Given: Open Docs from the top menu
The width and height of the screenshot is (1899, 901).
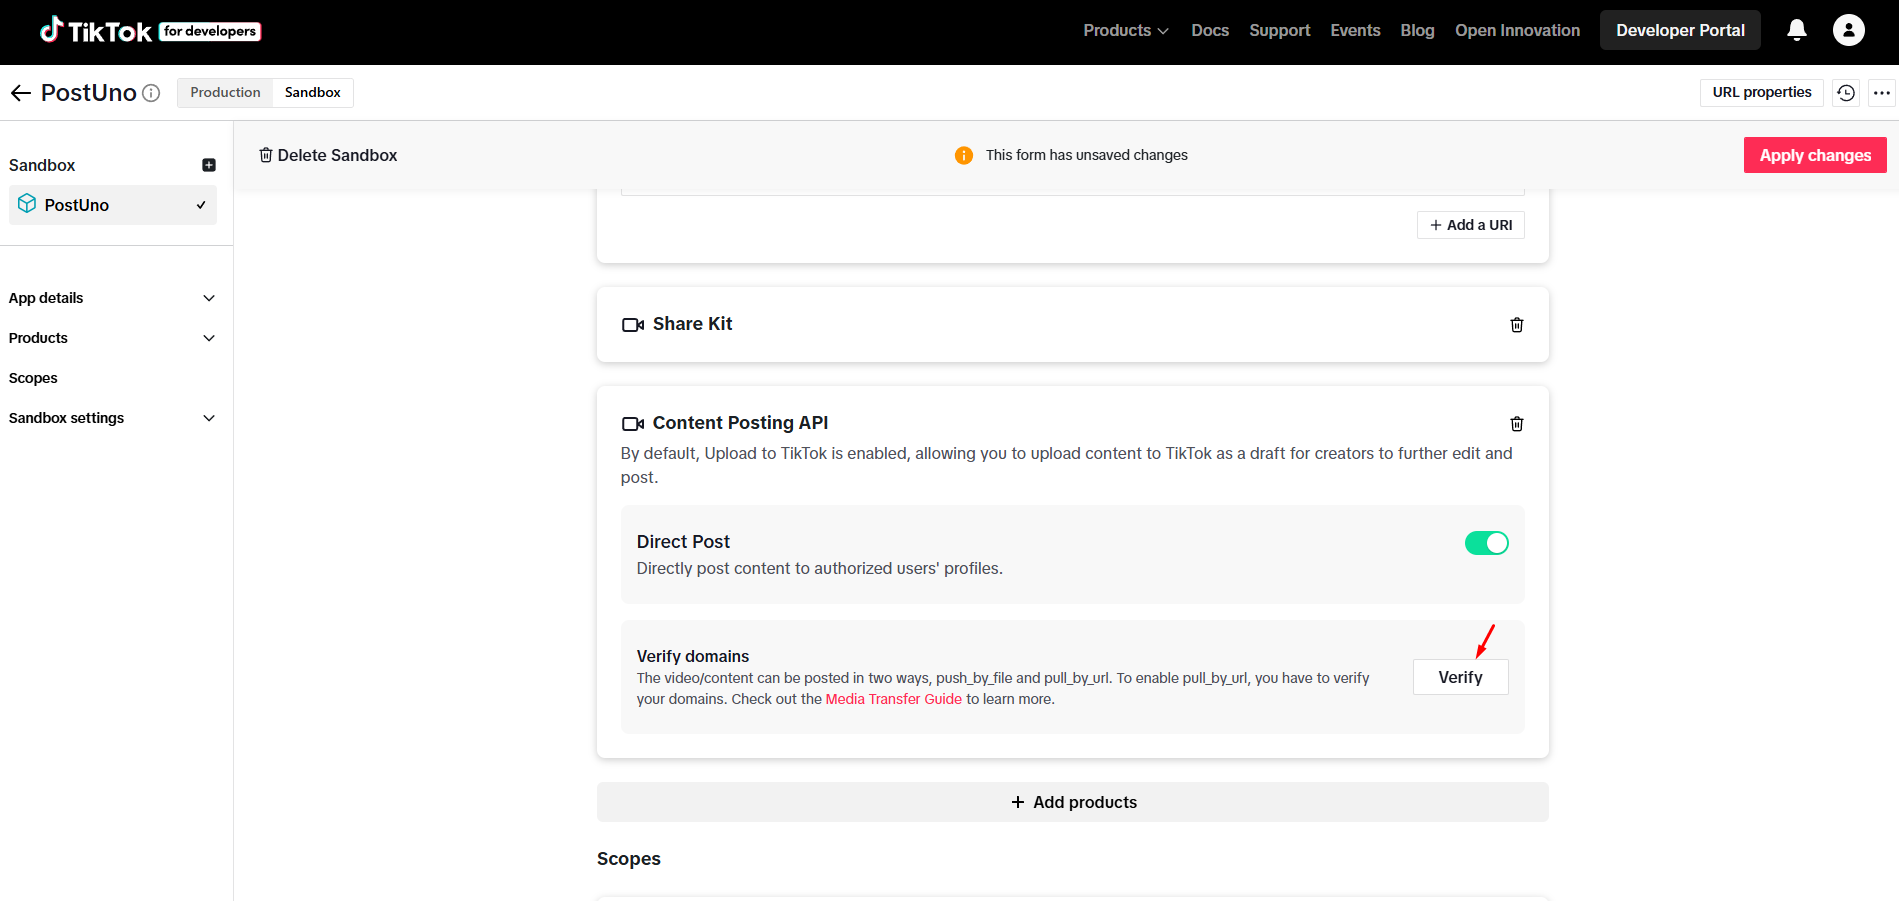Looking at the screenshot, I should 1209,31.
